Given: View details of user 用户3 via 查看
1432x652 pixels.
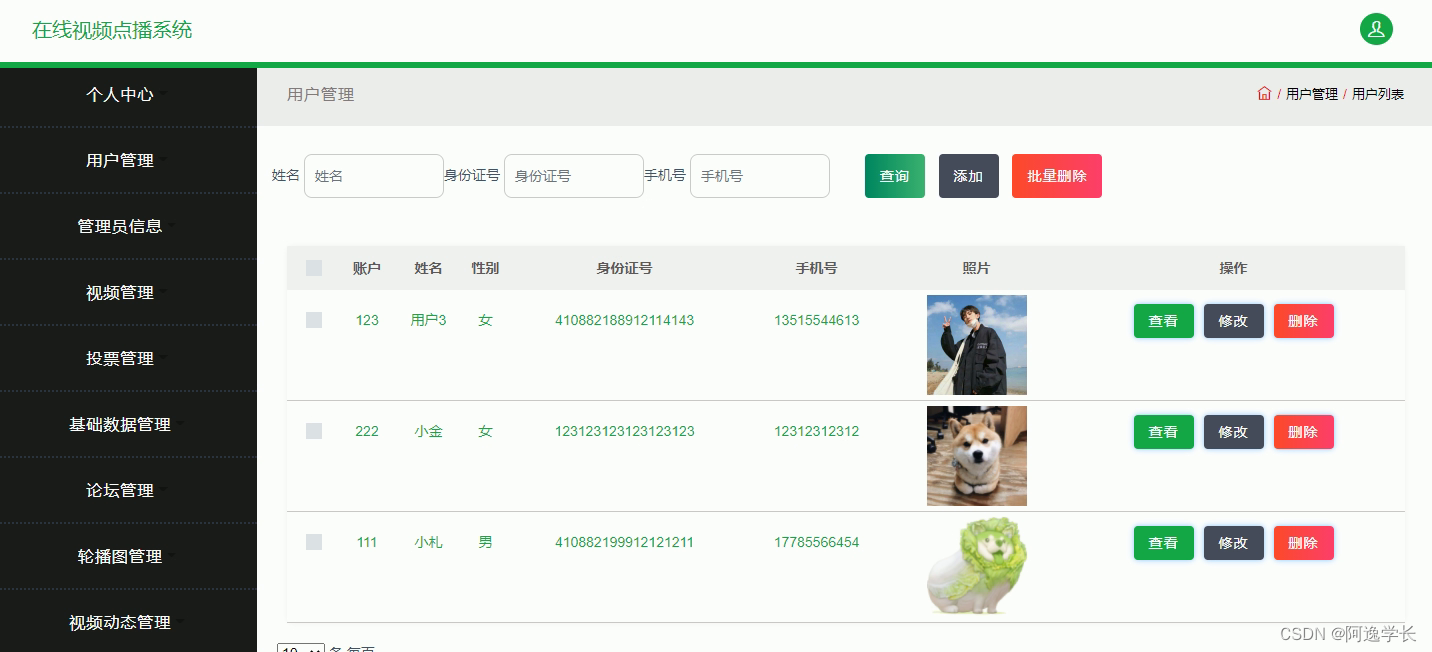Looking at the screenshot, I should click(x=1164, y=321).
